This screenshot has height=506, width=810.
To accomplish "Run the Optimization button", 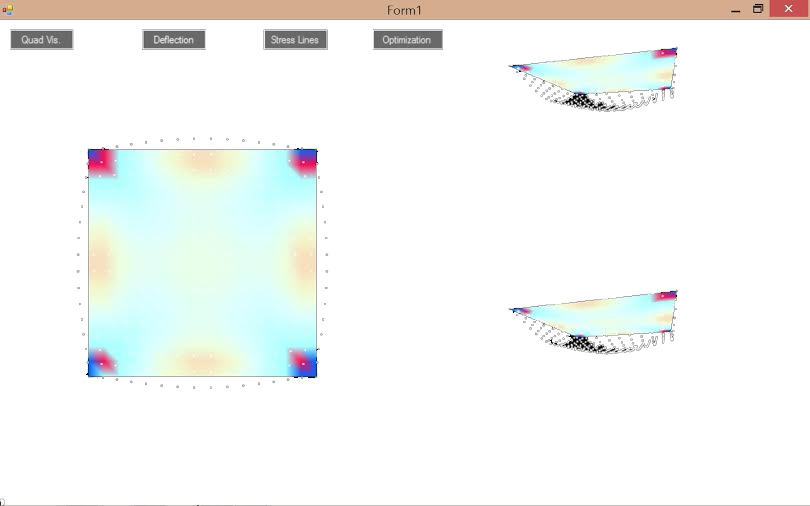I will 407,40.
